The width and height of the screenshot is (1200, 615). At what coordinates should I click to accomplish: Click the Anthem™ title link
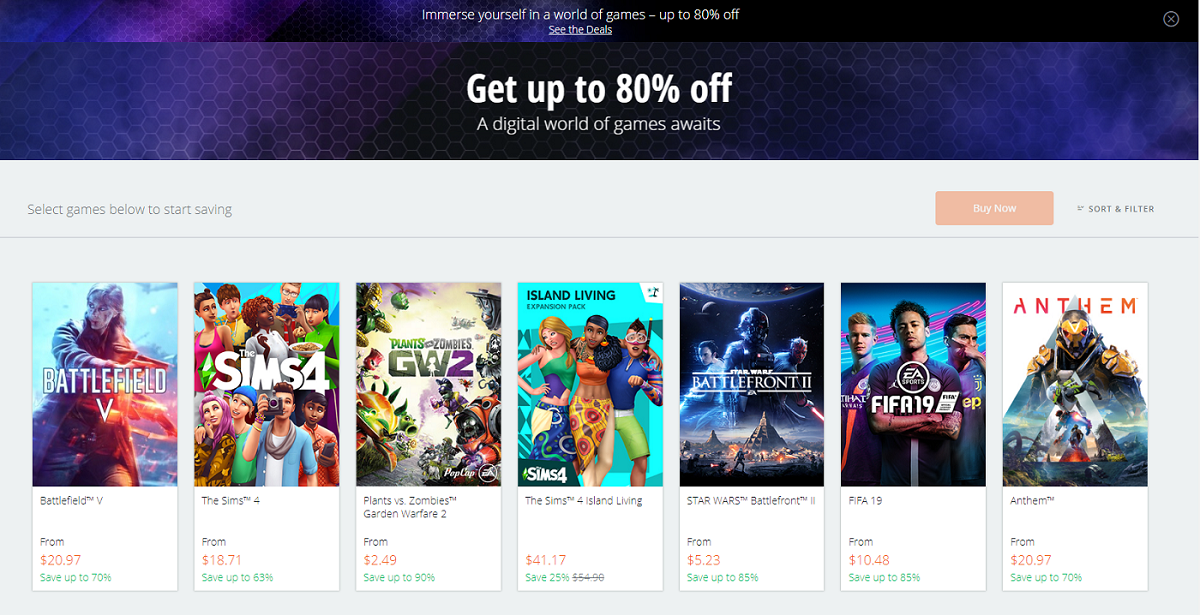click(x=1034, y=501)
